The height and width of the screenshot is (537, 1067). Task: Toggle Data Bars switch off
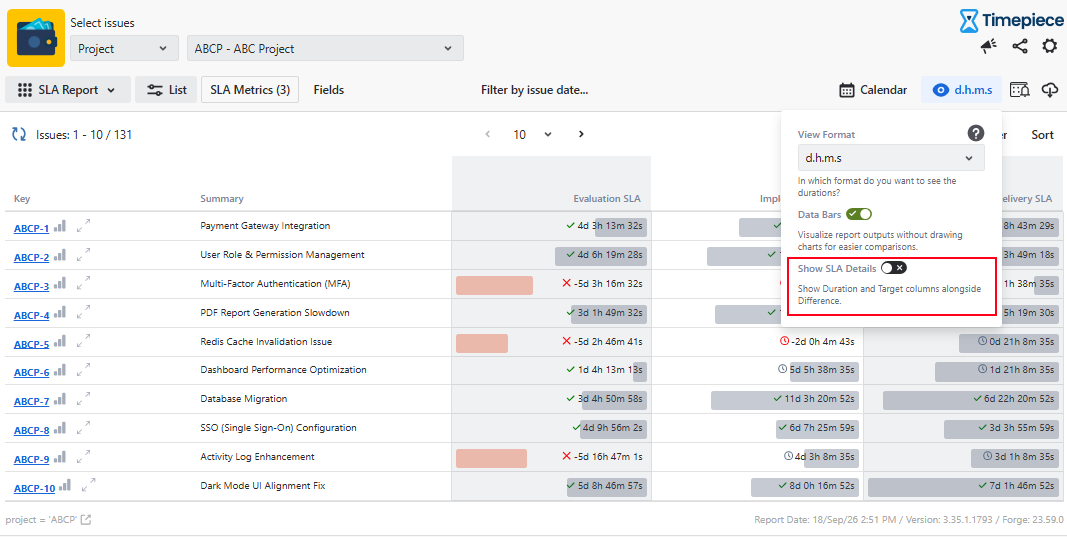pos(859,214)
